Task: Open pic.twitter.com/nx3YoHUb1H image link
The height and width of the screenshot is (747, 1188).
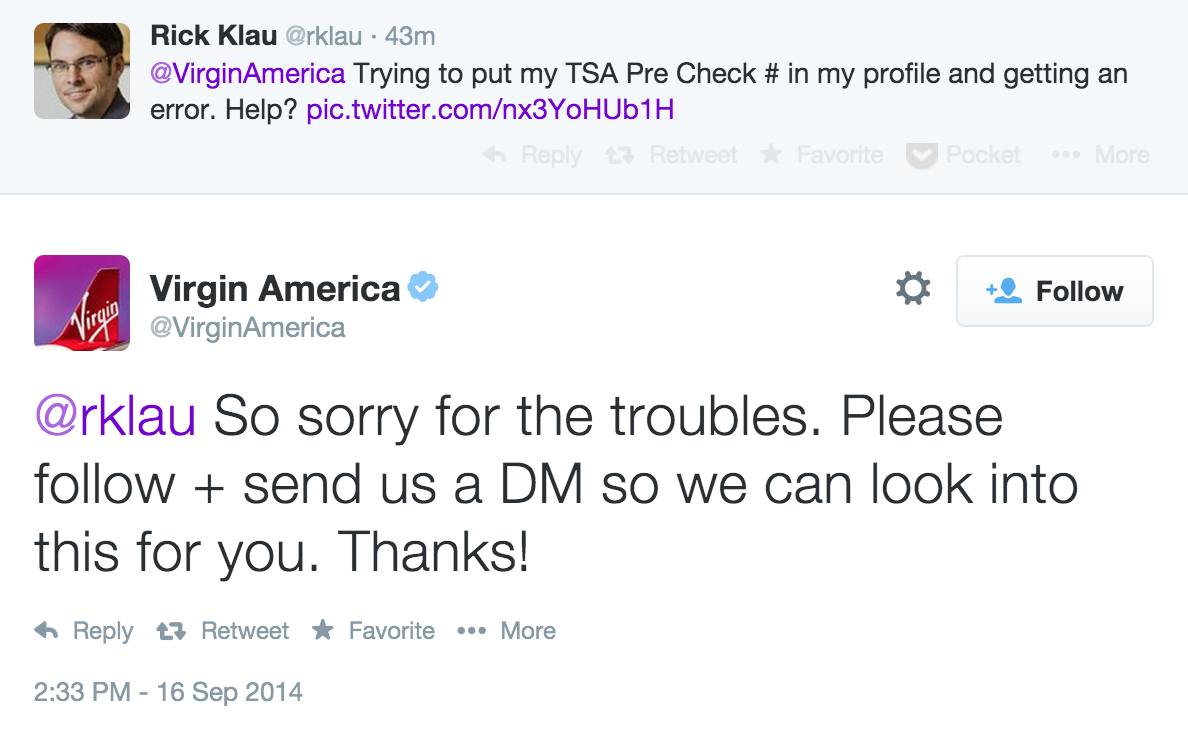Action: pos(490,110)
